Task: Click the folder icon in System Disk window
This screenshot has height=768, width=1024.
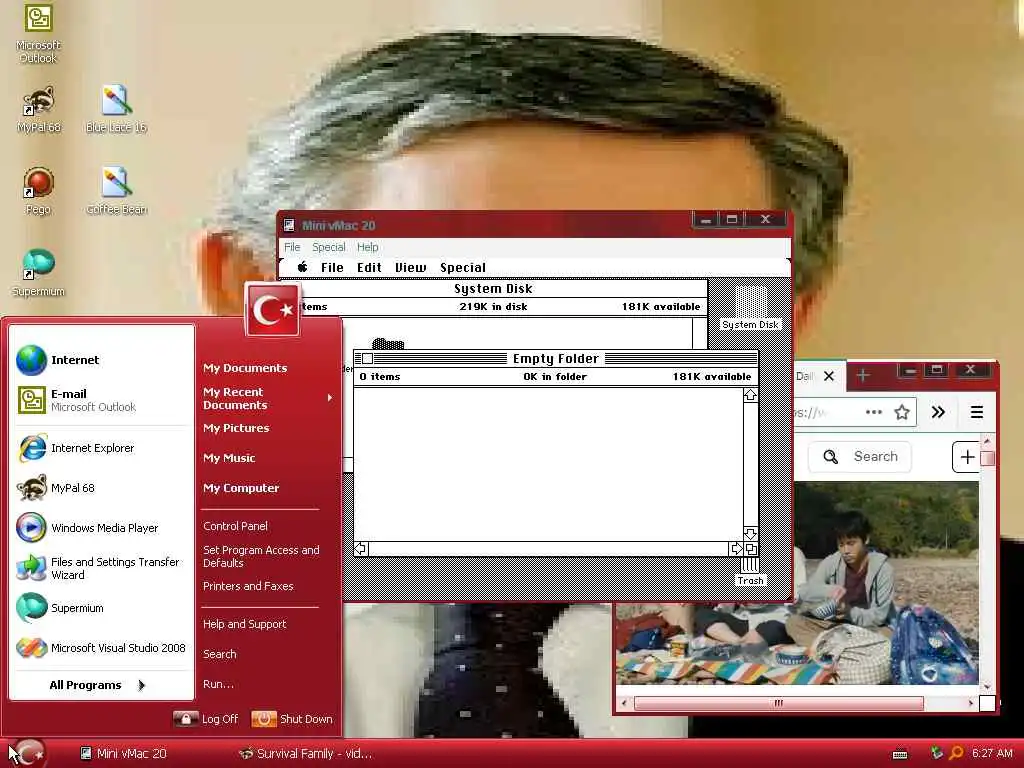Action: click(388, 344)
